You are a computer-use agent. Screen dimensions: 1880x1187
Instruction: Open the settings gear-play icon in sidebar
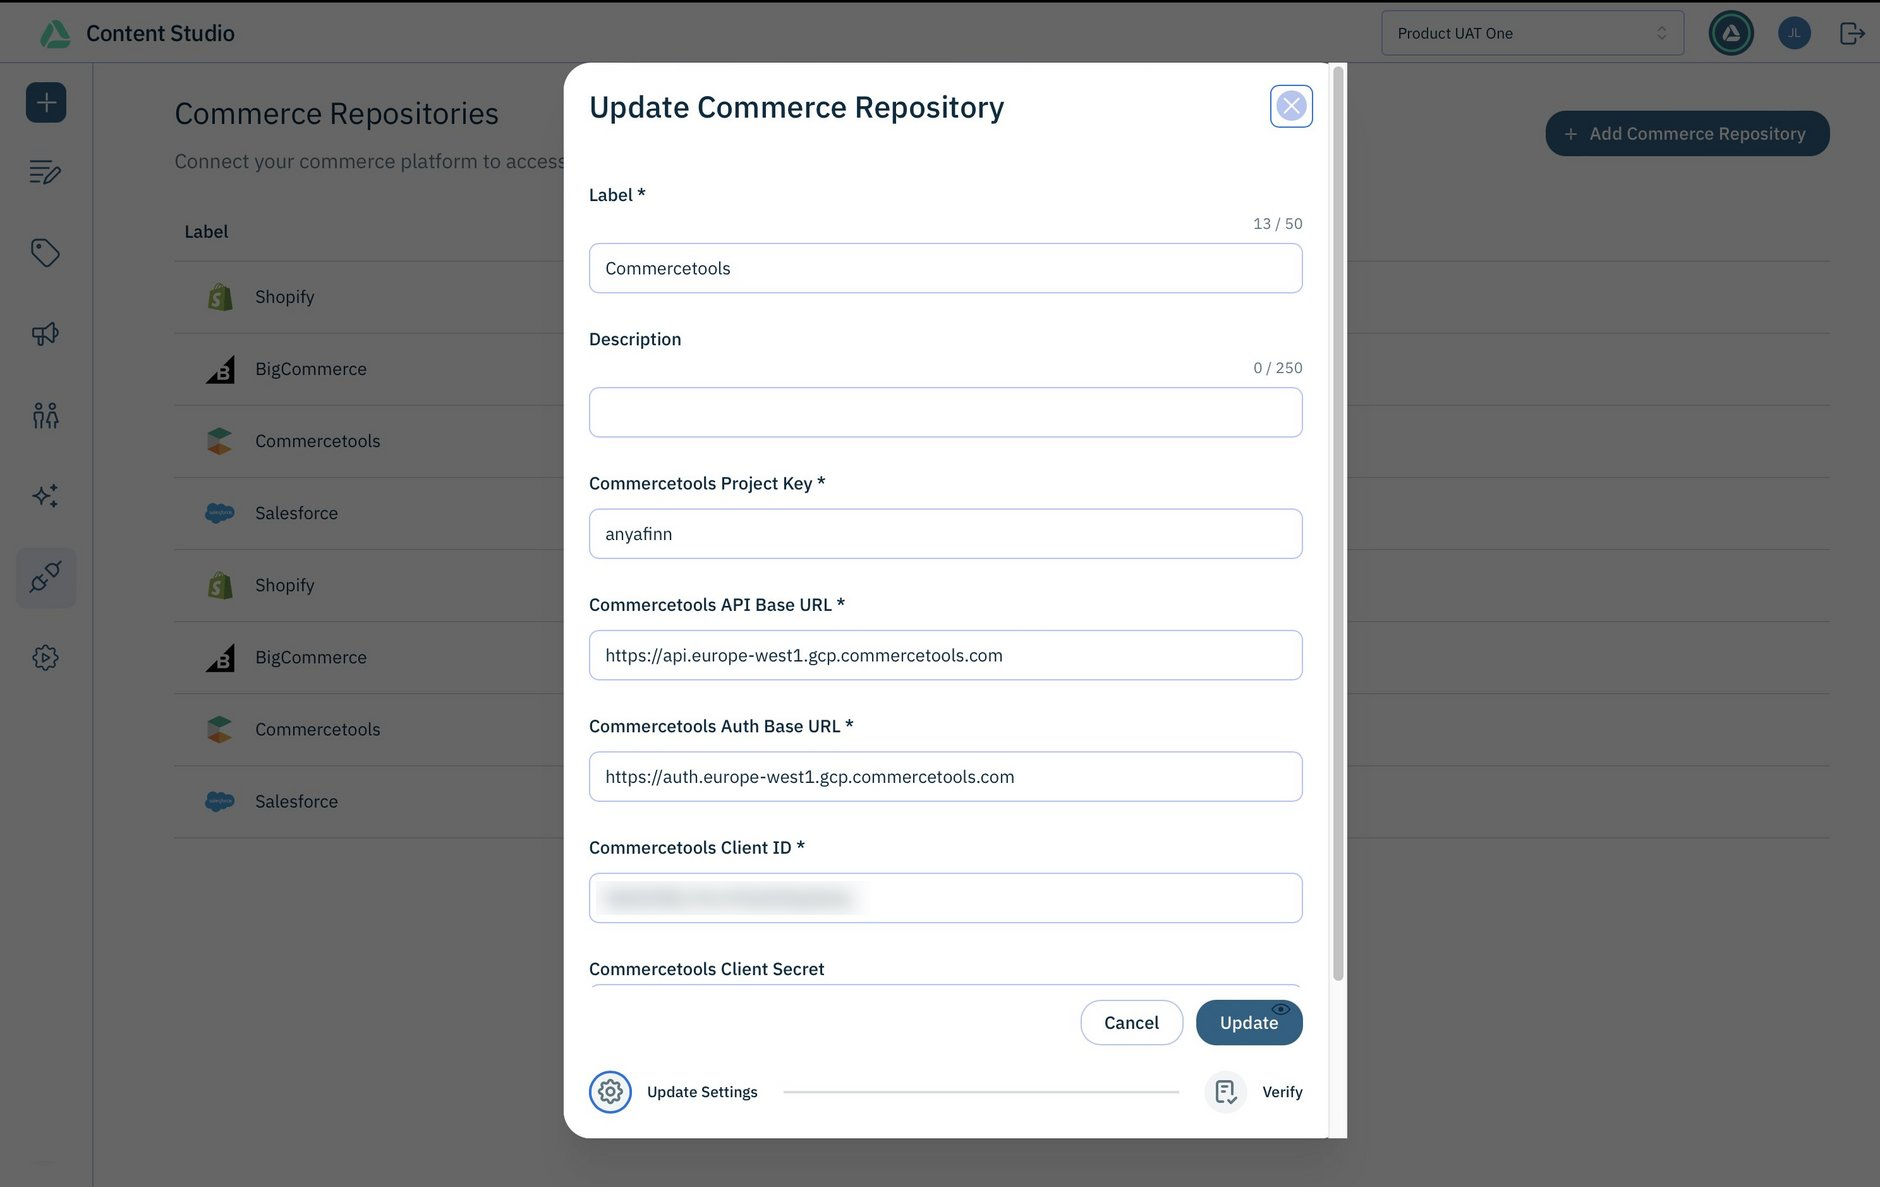point(45,658)
